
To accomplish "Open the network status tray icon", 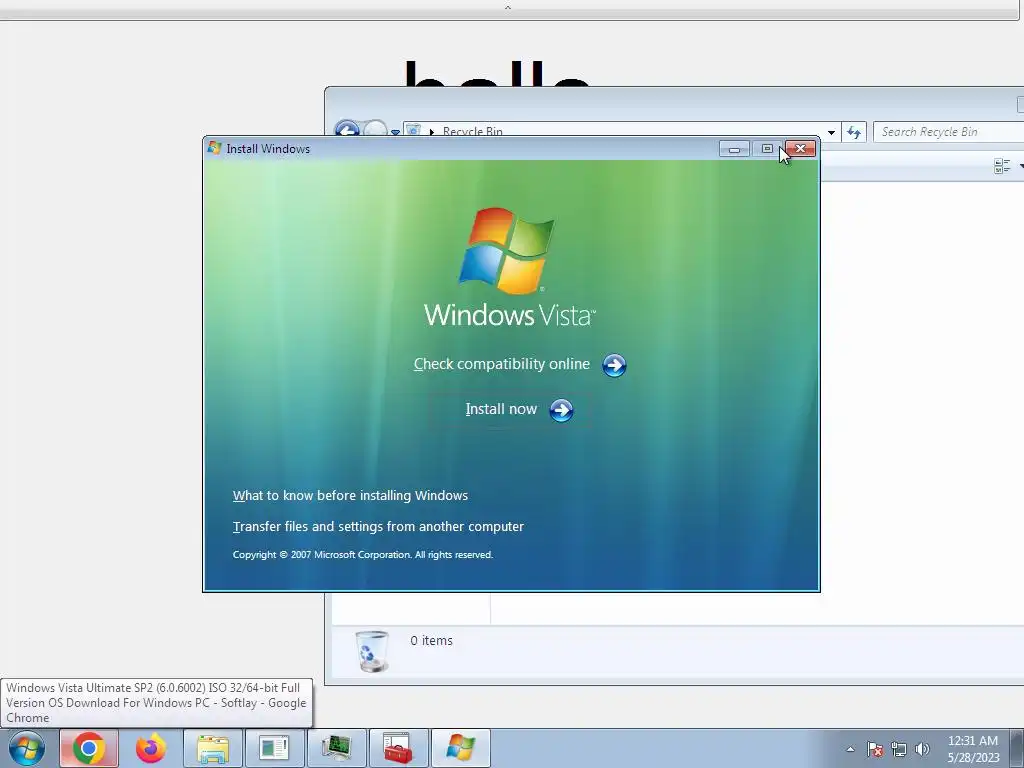I will click(x=899, y=749).
